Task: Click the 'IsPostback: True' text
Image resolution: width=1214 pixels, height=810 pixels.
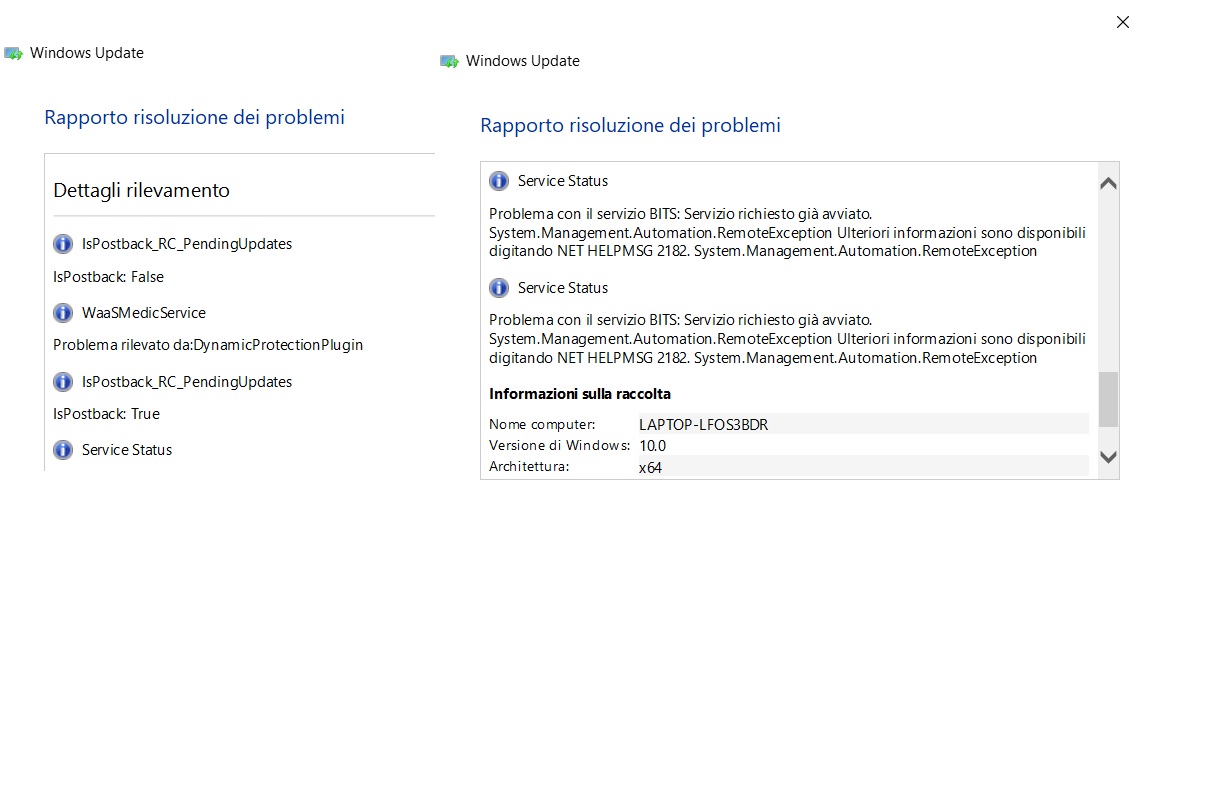Action: (106, 414)
